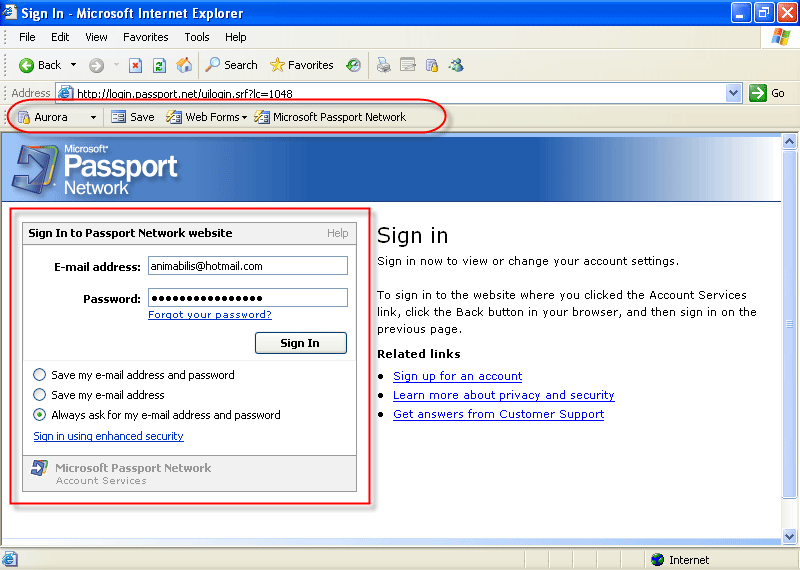Select Always ask for e-mail and password
This screenshot has width=800, height=570.
(x=39, y=415)
